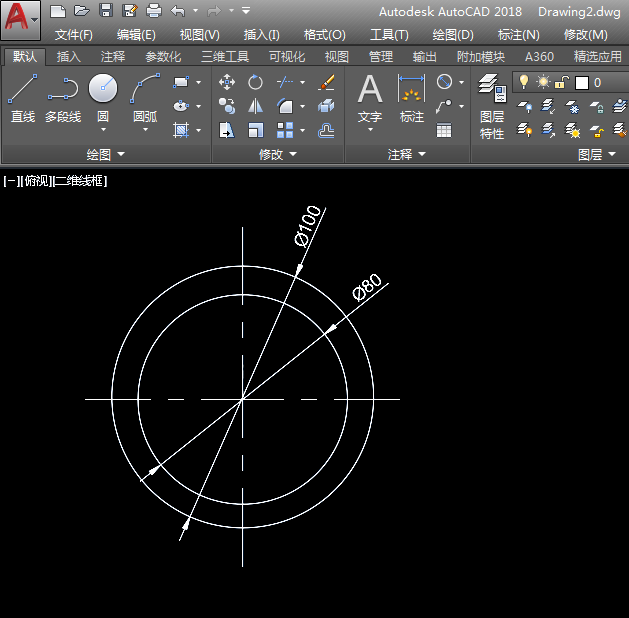Screen dimensions: 629x618
Task: Choose the Move tool in Modify panel
Action: pyautogui.click(x=227, y=82)
